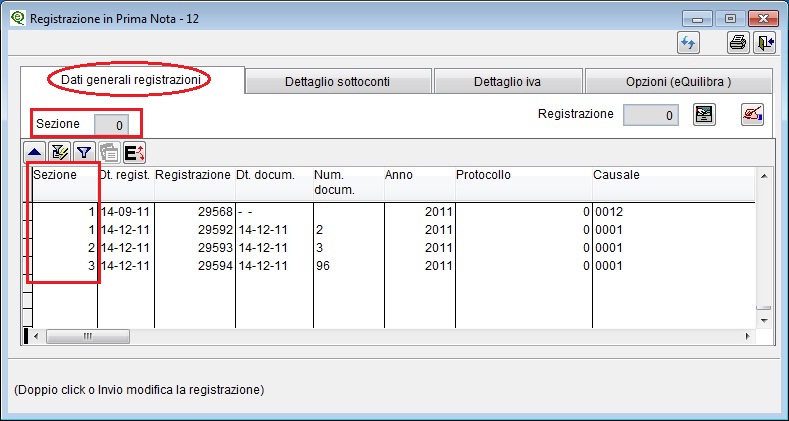789x421 pixels.
Task: Click the E export icon with red arrows
Action: coord(134,151)
